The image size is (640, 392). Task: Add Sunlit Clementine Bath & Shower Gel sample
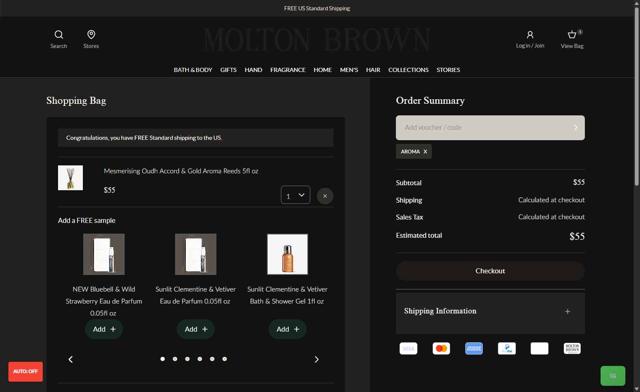pyautogui.click(x=288, y=329)
